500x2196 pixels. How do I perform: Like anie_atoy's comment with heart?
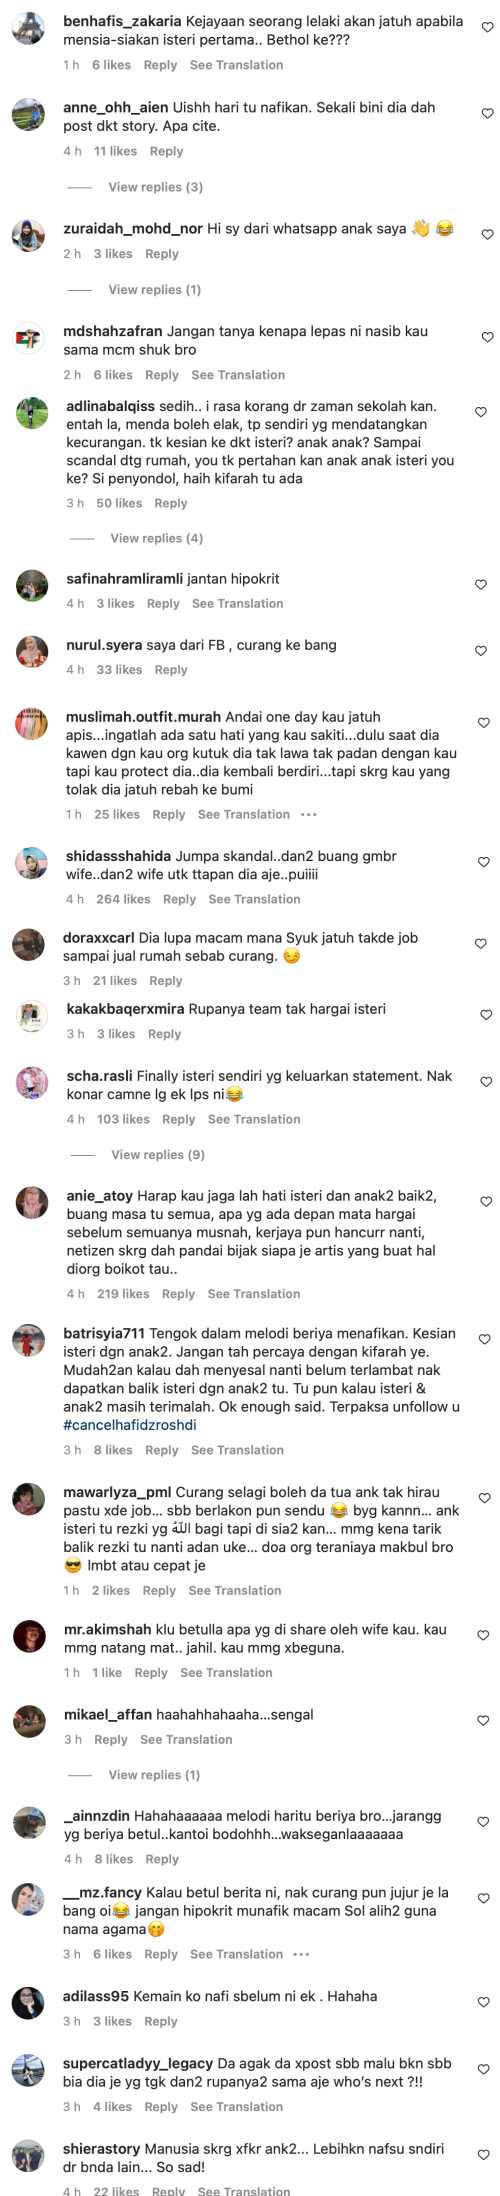[x=484, y=1202]
